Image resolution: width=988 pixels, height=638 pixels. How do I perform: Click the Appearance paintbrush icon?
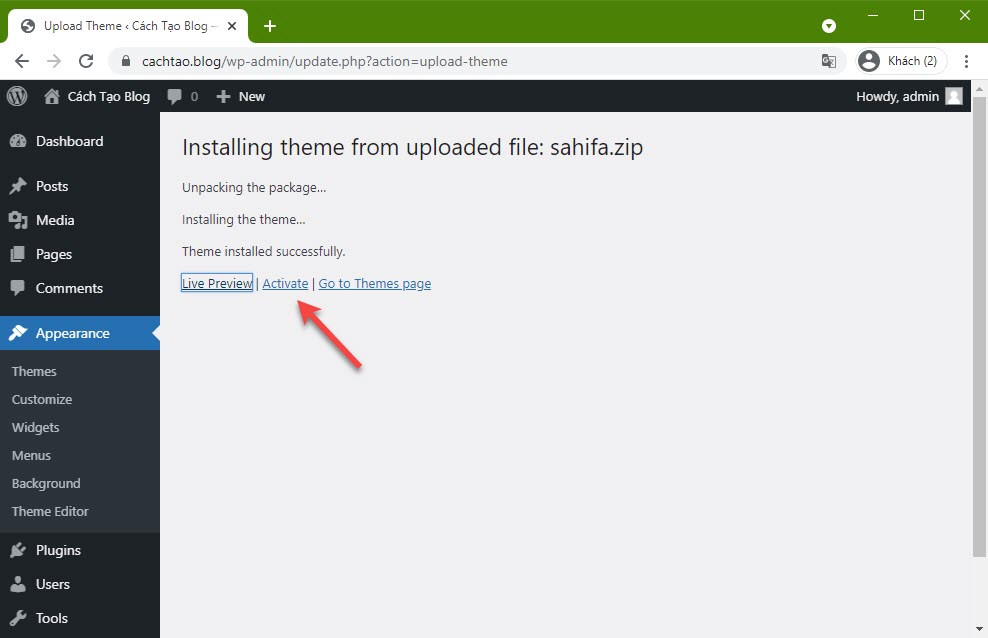tap(18, 333)
